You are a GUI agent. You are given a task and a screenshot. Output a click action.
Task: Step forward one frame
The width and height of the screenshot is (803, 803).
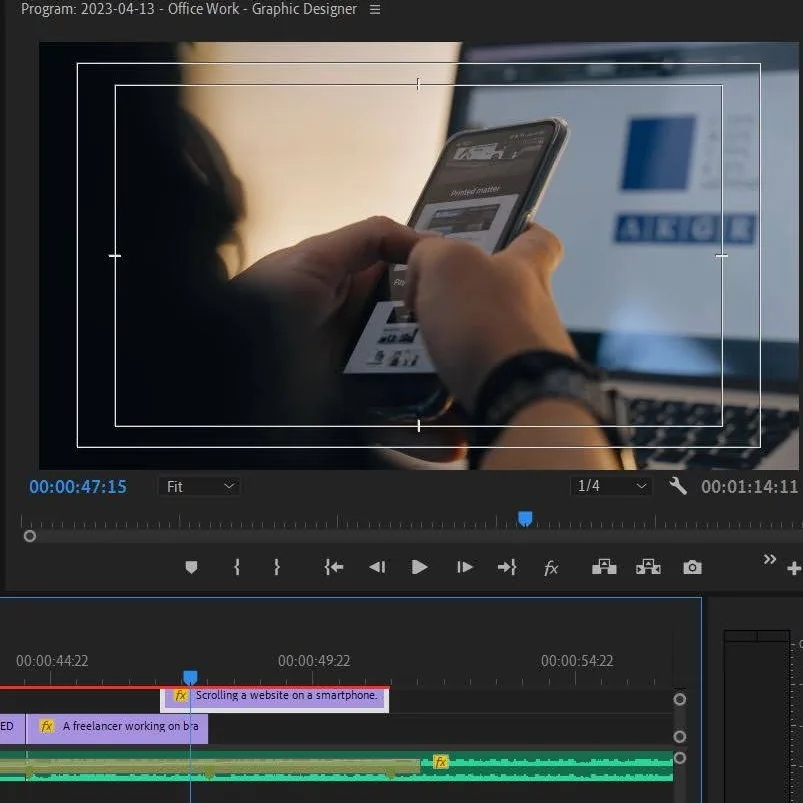(x=464, y=567)
